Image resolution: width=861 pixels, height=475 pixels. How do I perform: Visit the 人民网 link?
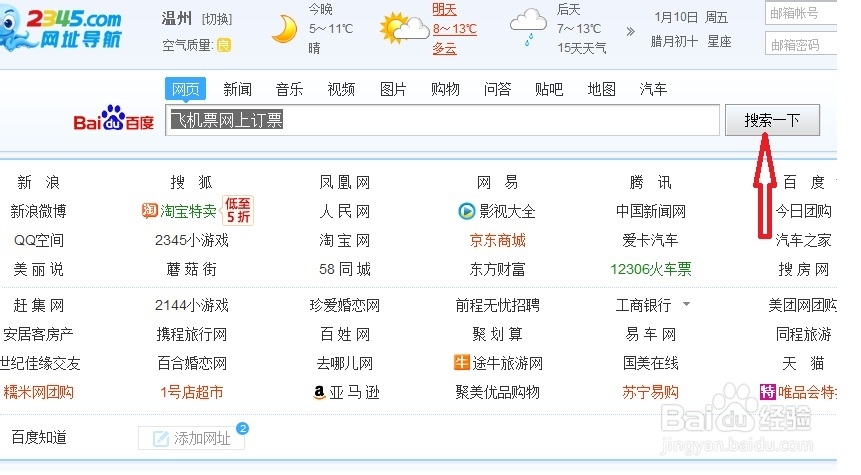344,211
